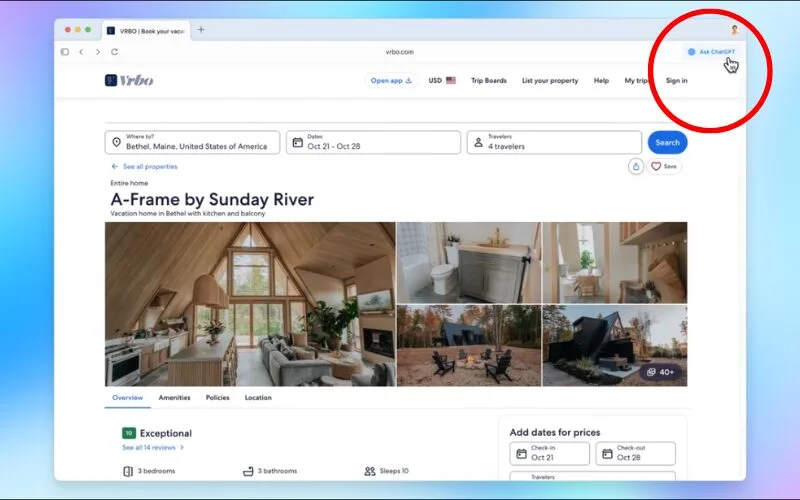Toggle the browser sidebar icon
This screenshot has height=500, width=800.
(x=65, y=52)
